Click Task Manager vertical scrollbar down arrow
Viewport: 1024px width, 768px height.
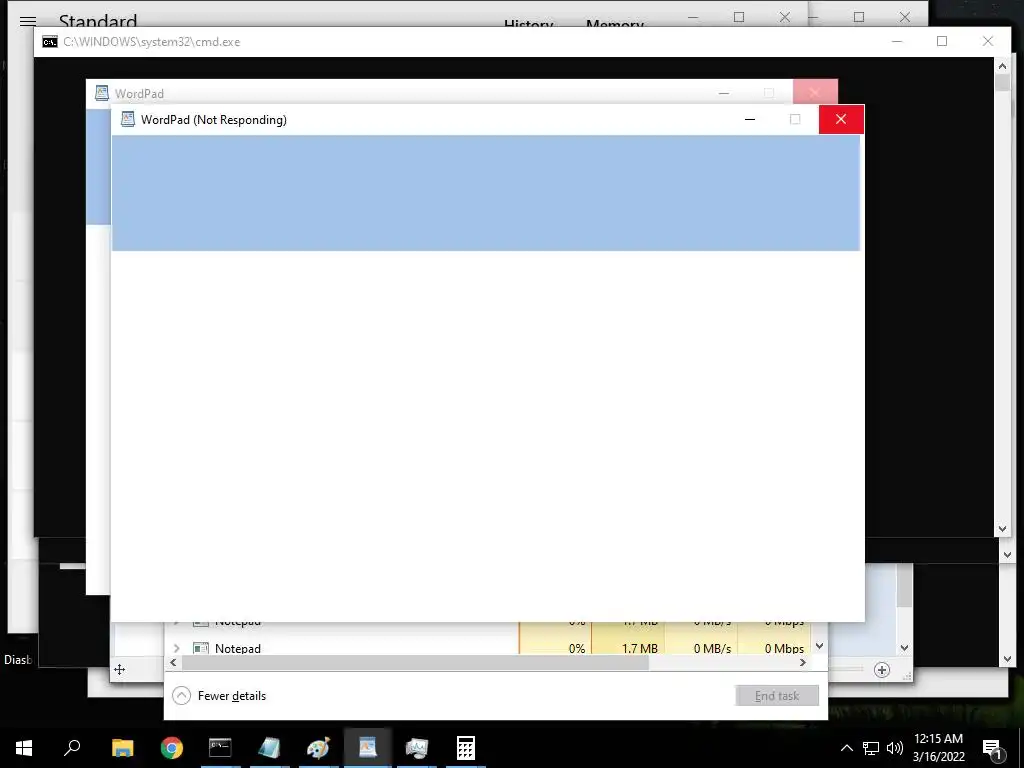tap(820, 646)
